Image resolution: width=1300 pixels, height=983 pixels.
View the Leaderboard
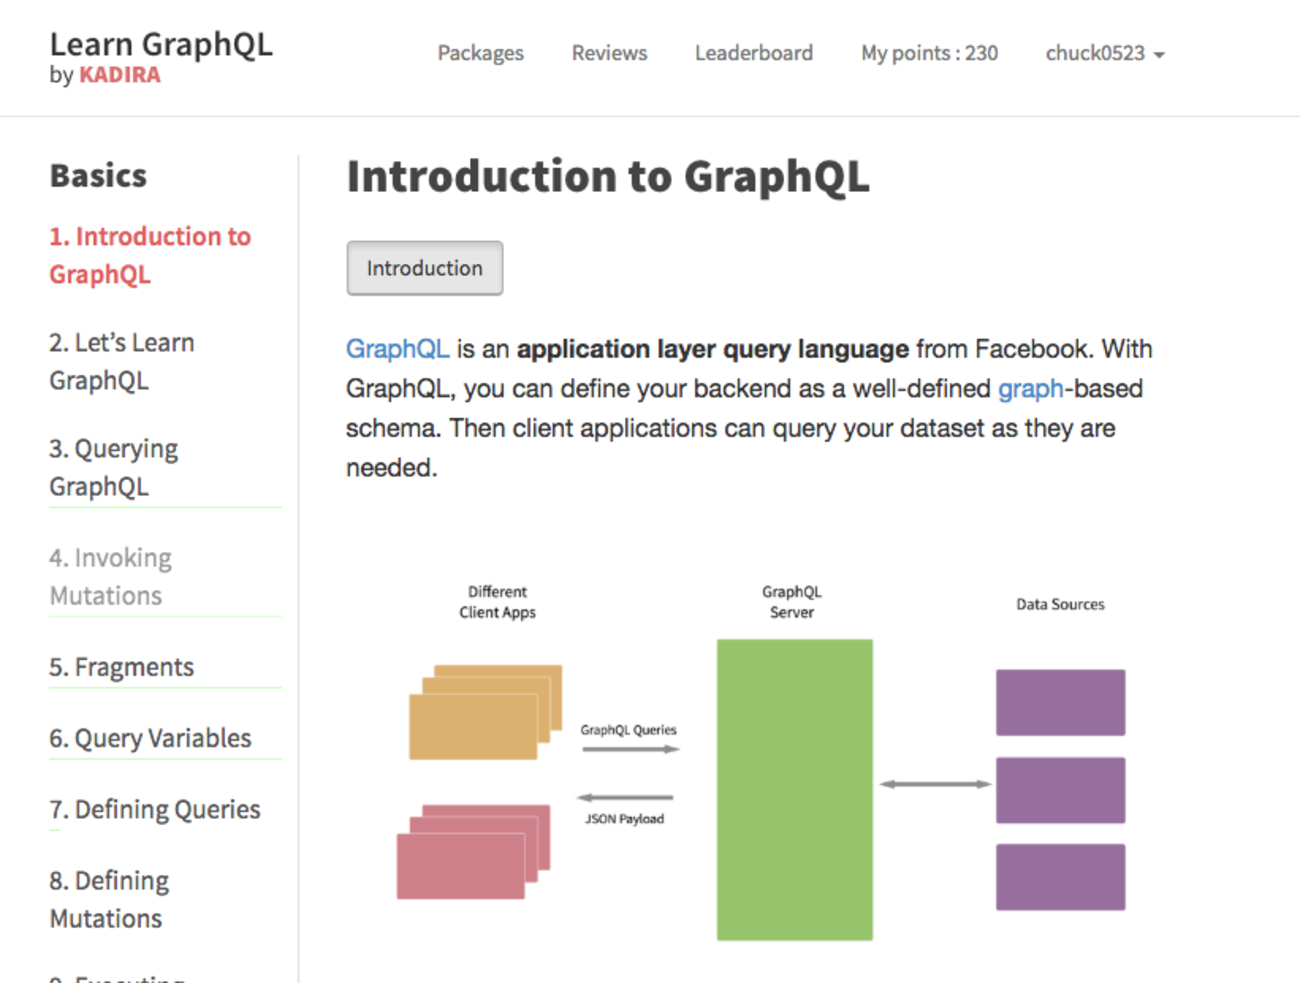754,53
